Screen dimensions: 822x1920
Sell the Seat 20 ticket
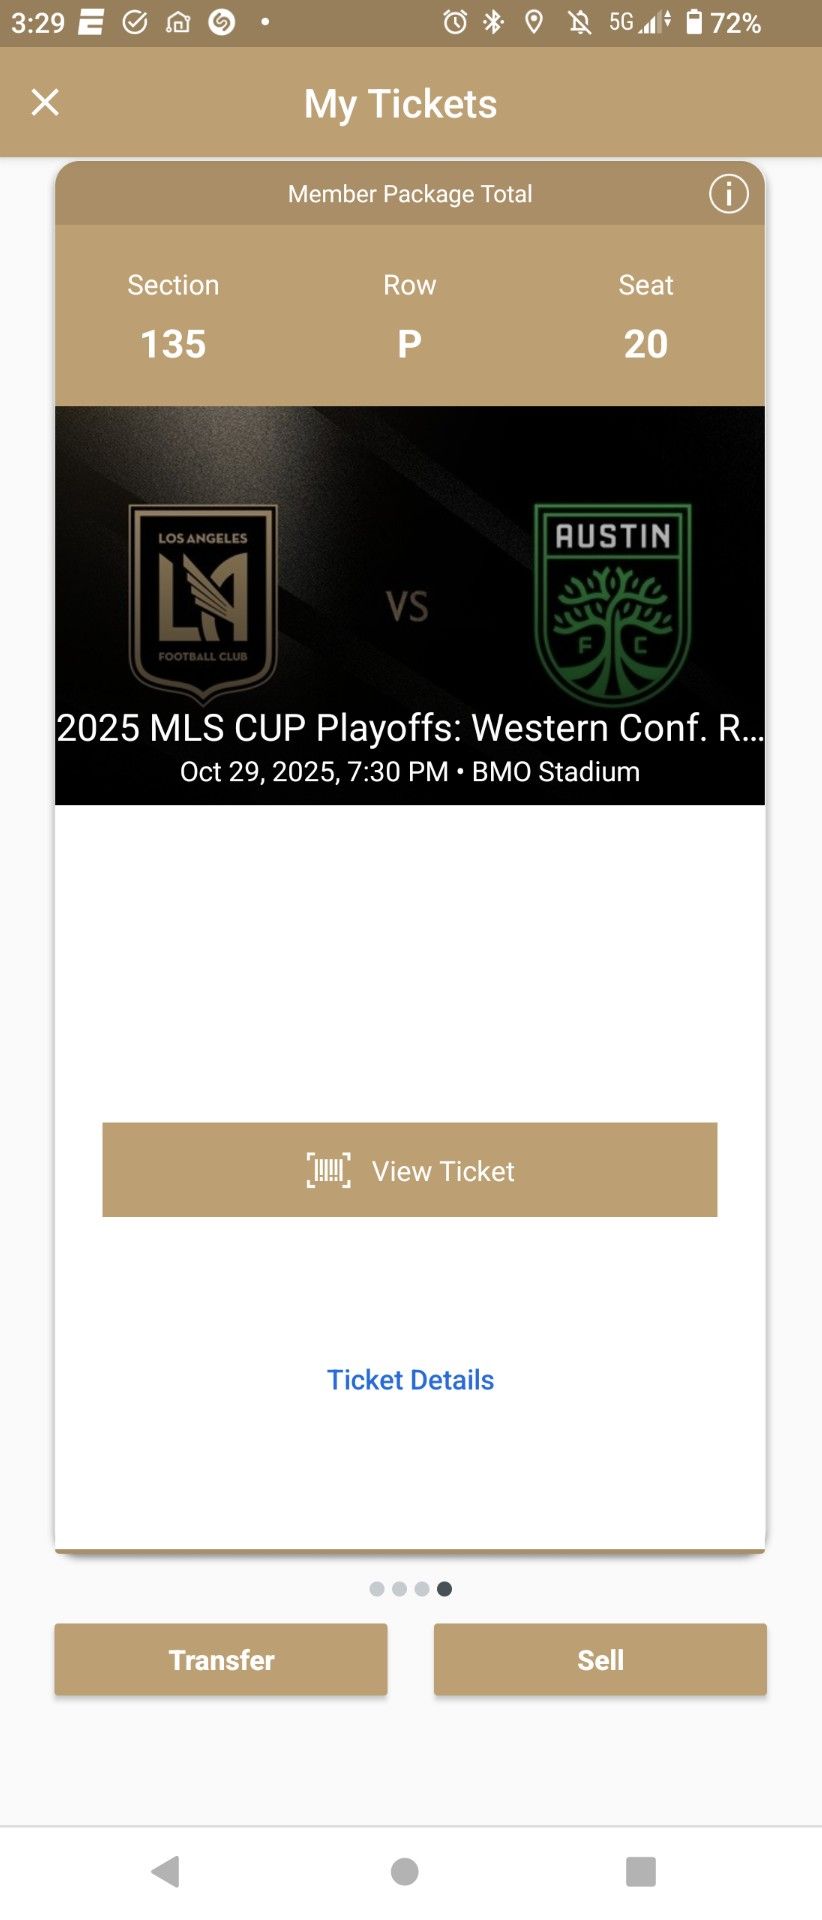tap(600, 1659)
